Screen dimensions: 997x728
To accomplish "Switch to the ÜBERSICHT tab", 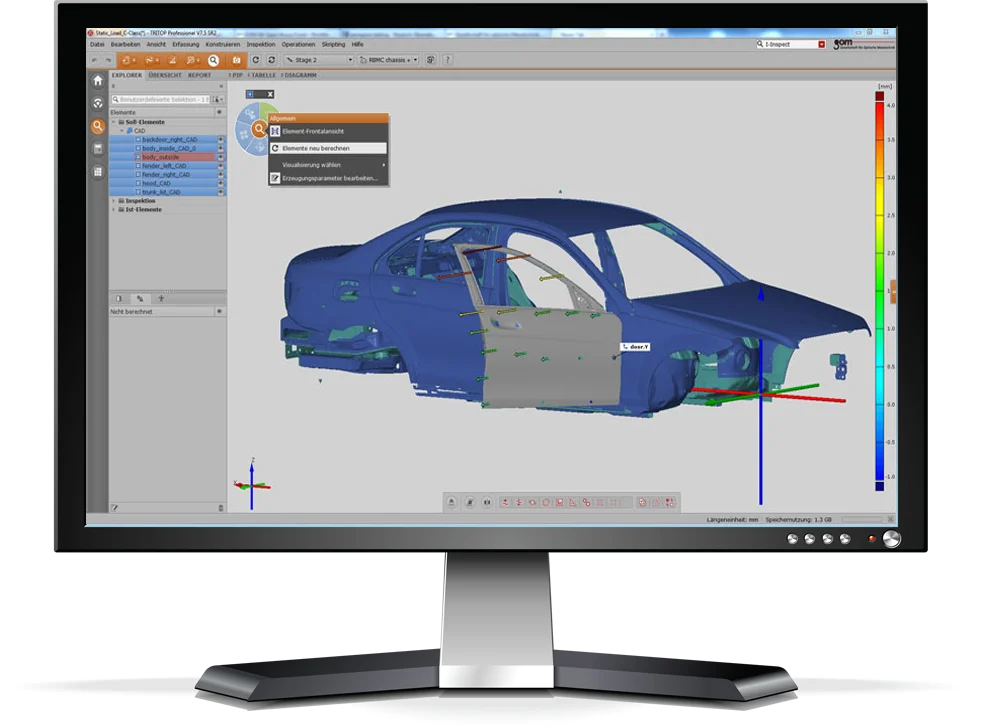I will pos(165,75).
